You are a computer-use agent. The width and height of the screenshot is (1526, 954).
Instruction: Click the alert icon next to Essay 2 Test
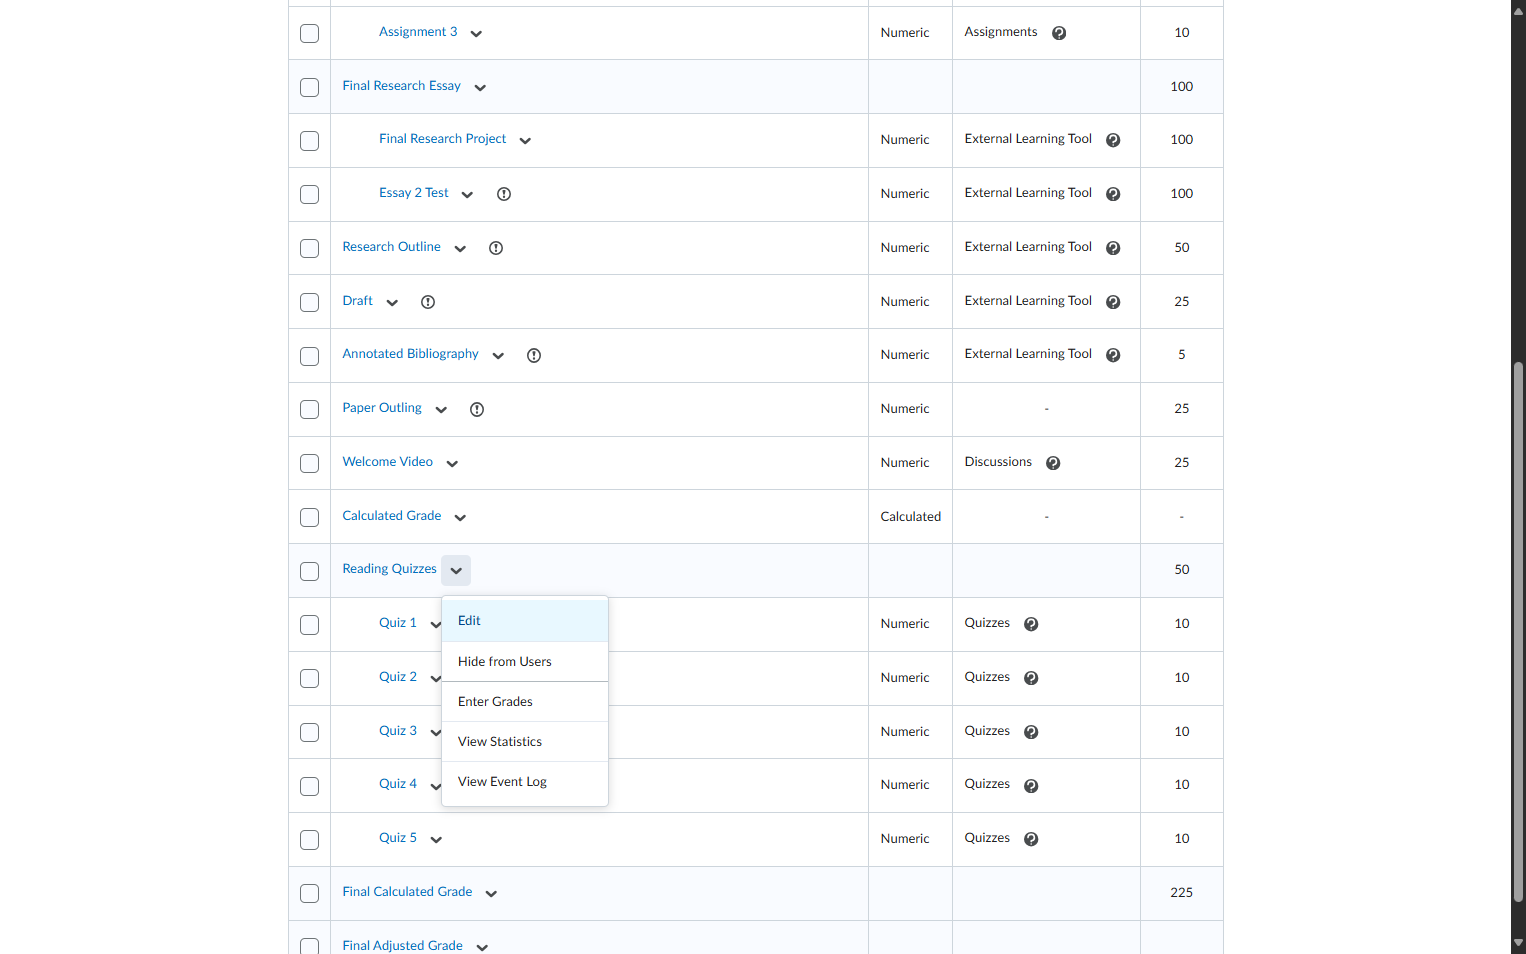[504, 194]
